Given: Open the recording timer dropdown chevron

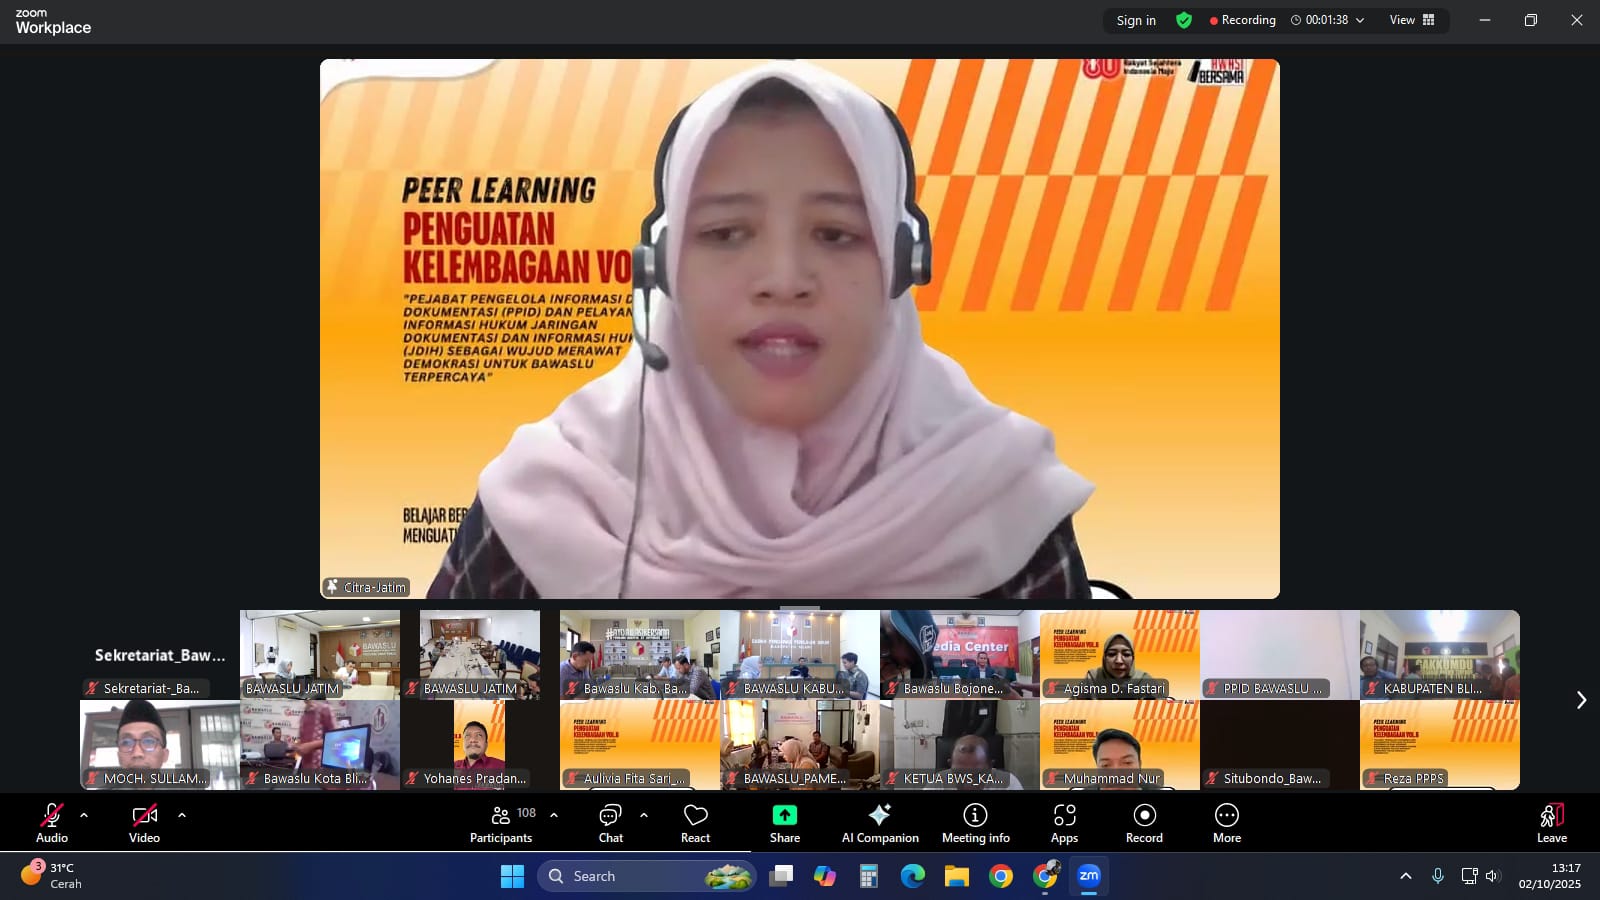Looking at the screenshot, I should pos(1360,20).
